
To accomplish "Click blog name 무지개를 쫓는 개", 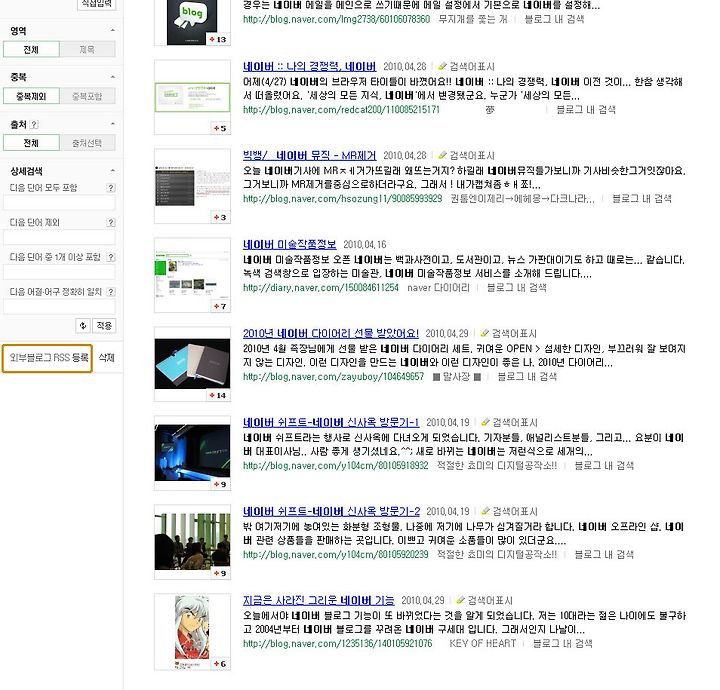I will point(473,19).
